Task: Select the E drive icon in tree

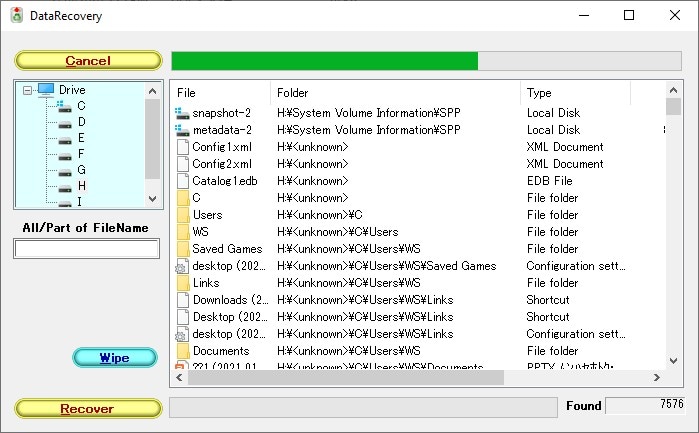Action: [65, 139]
